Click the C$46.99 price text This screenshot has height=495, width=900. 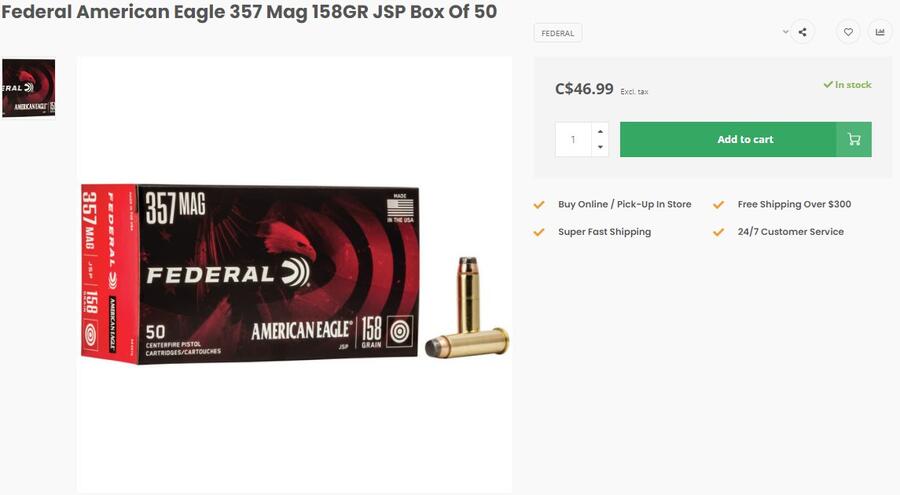pos(584,89)
